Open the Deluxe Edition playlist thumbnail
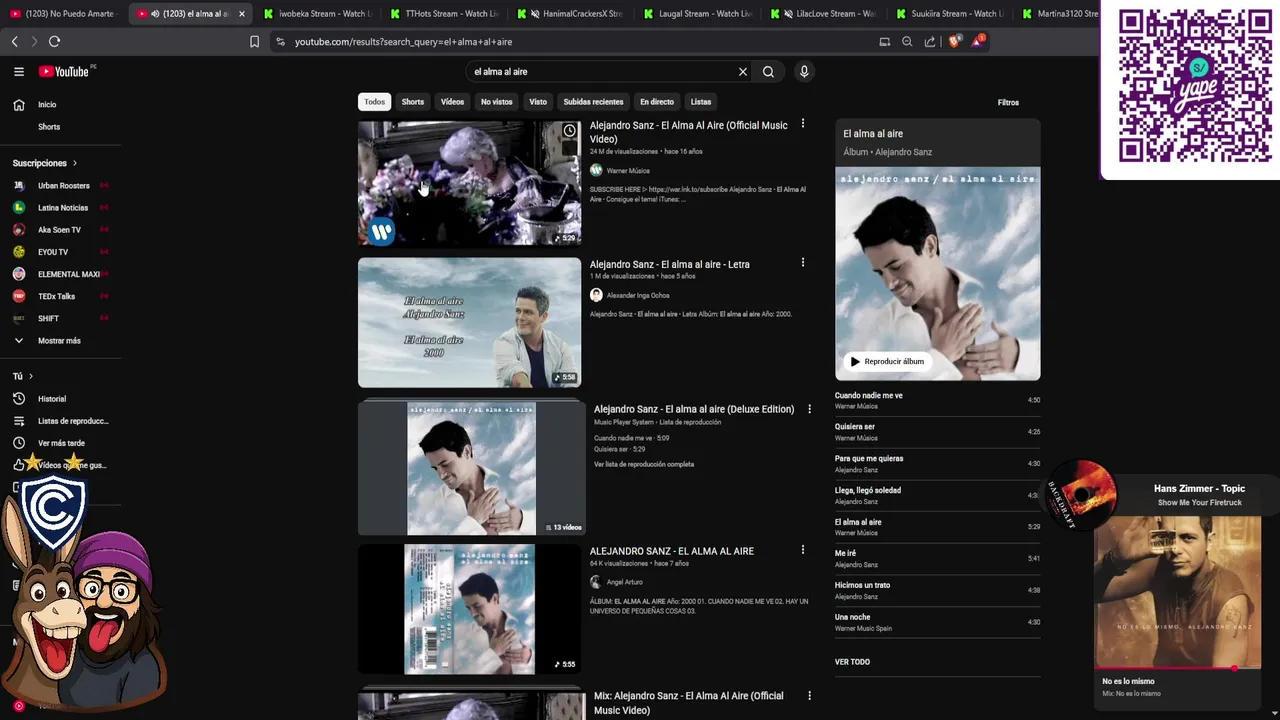Screen dimensions: 1280x720 tap(471, 468)
